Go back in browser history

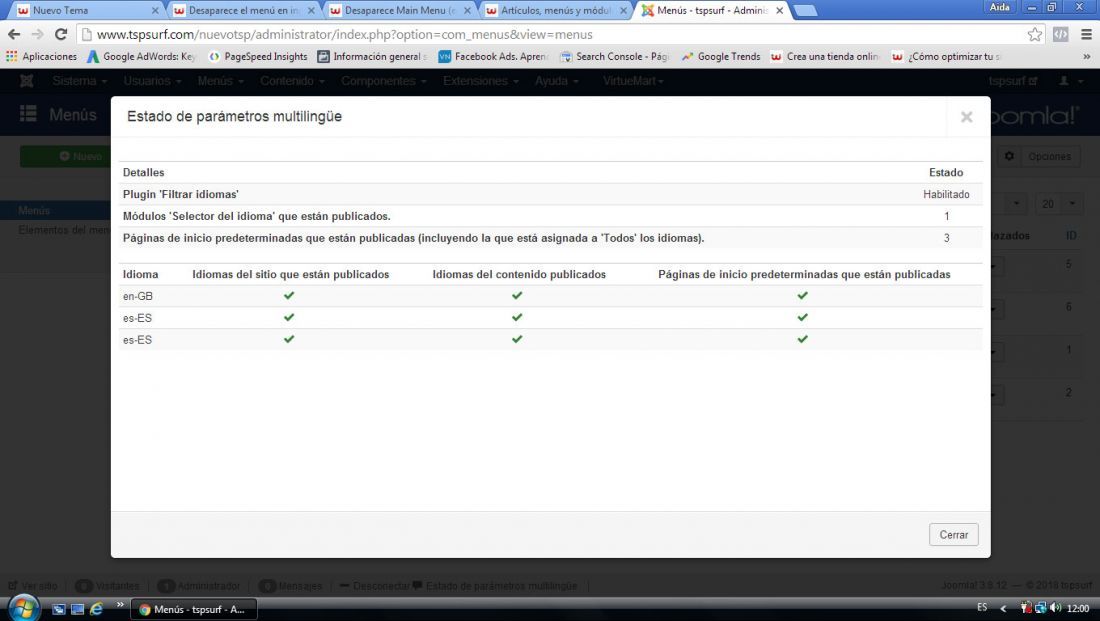(x=14, y=34)
